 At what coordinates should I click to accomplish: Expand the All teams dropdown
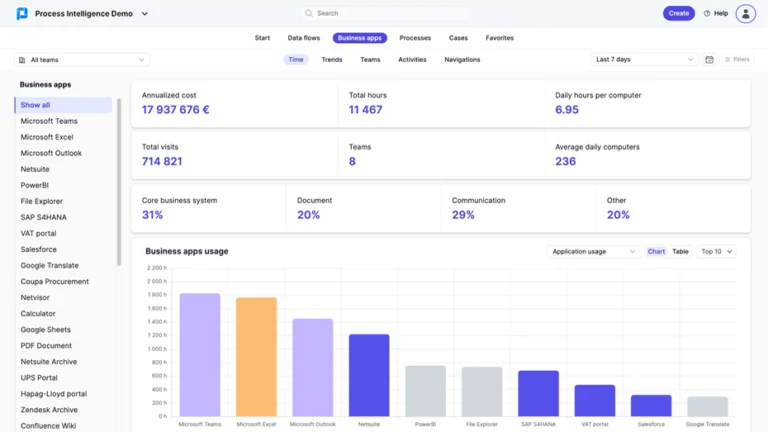[82, 60]
